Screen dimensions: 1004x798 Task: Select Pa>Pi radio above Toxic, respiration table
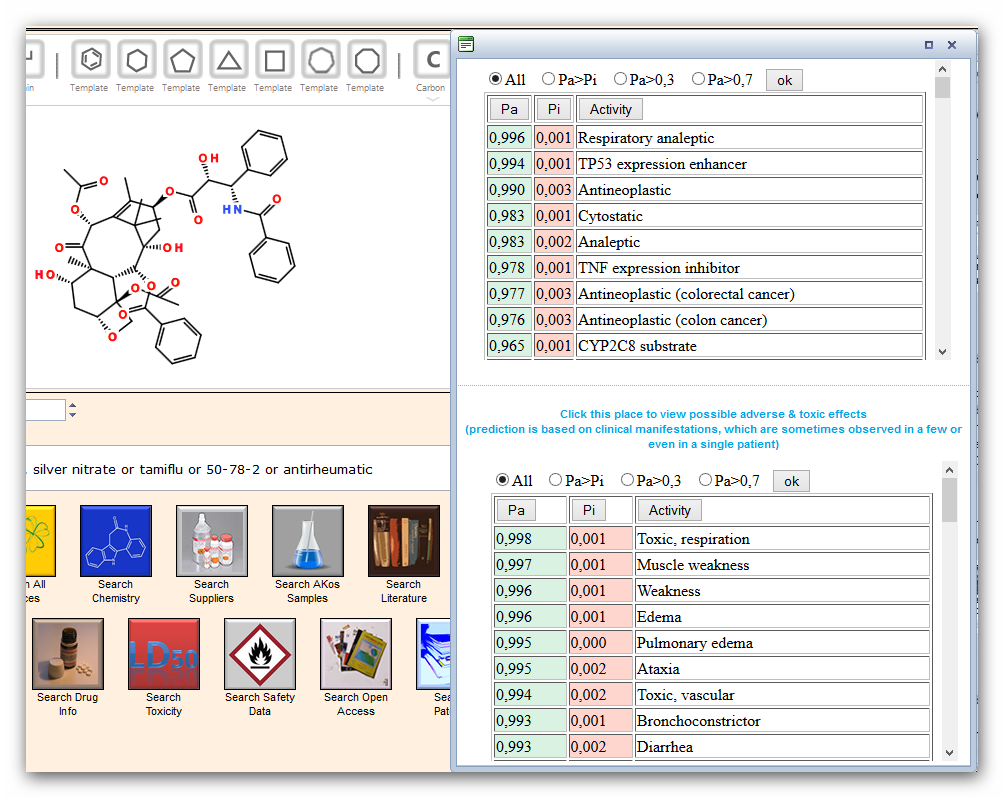(555, 480)
